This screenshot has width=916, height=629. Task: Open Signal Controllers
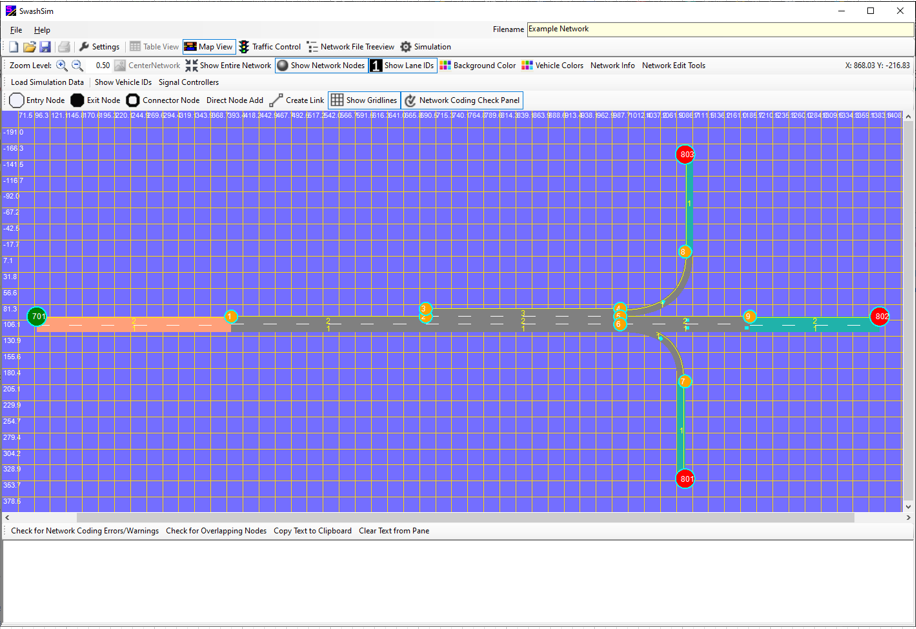click(x=189, y=82)
